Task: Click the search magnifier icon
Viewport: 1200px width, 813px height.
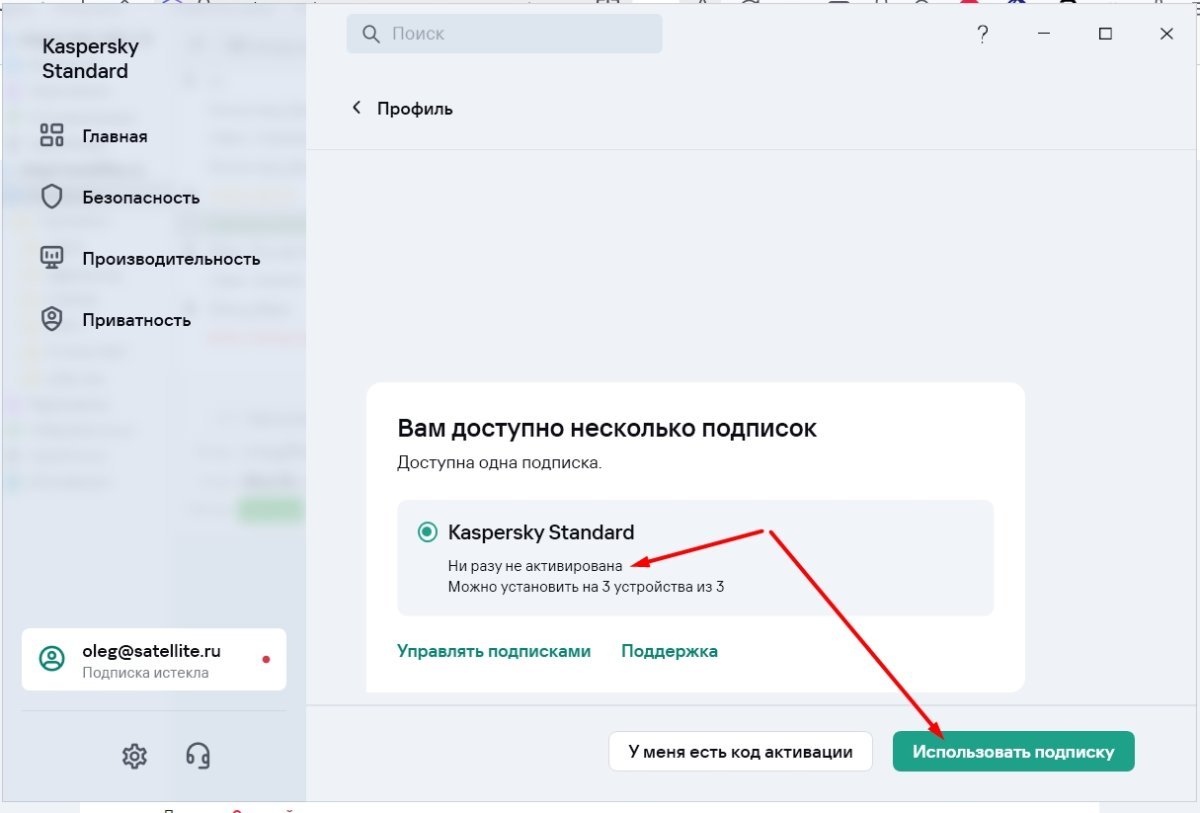Action: coord(370,34)
